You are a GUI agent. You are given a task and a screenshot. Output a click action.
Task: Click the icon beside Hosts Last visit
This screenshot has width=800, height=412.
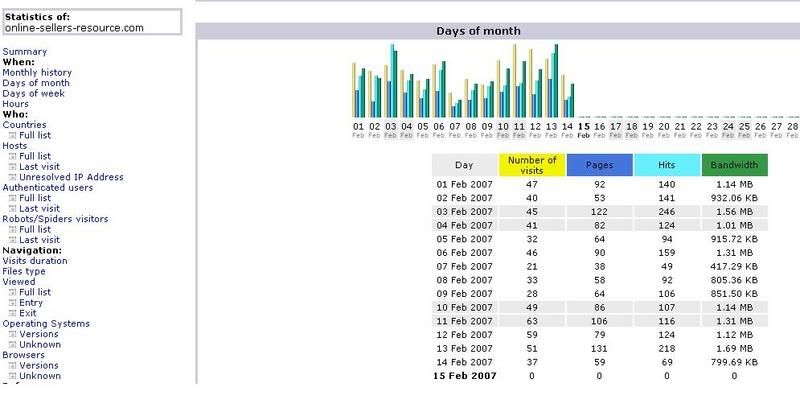pyautogui.click(x=12, y=167)
